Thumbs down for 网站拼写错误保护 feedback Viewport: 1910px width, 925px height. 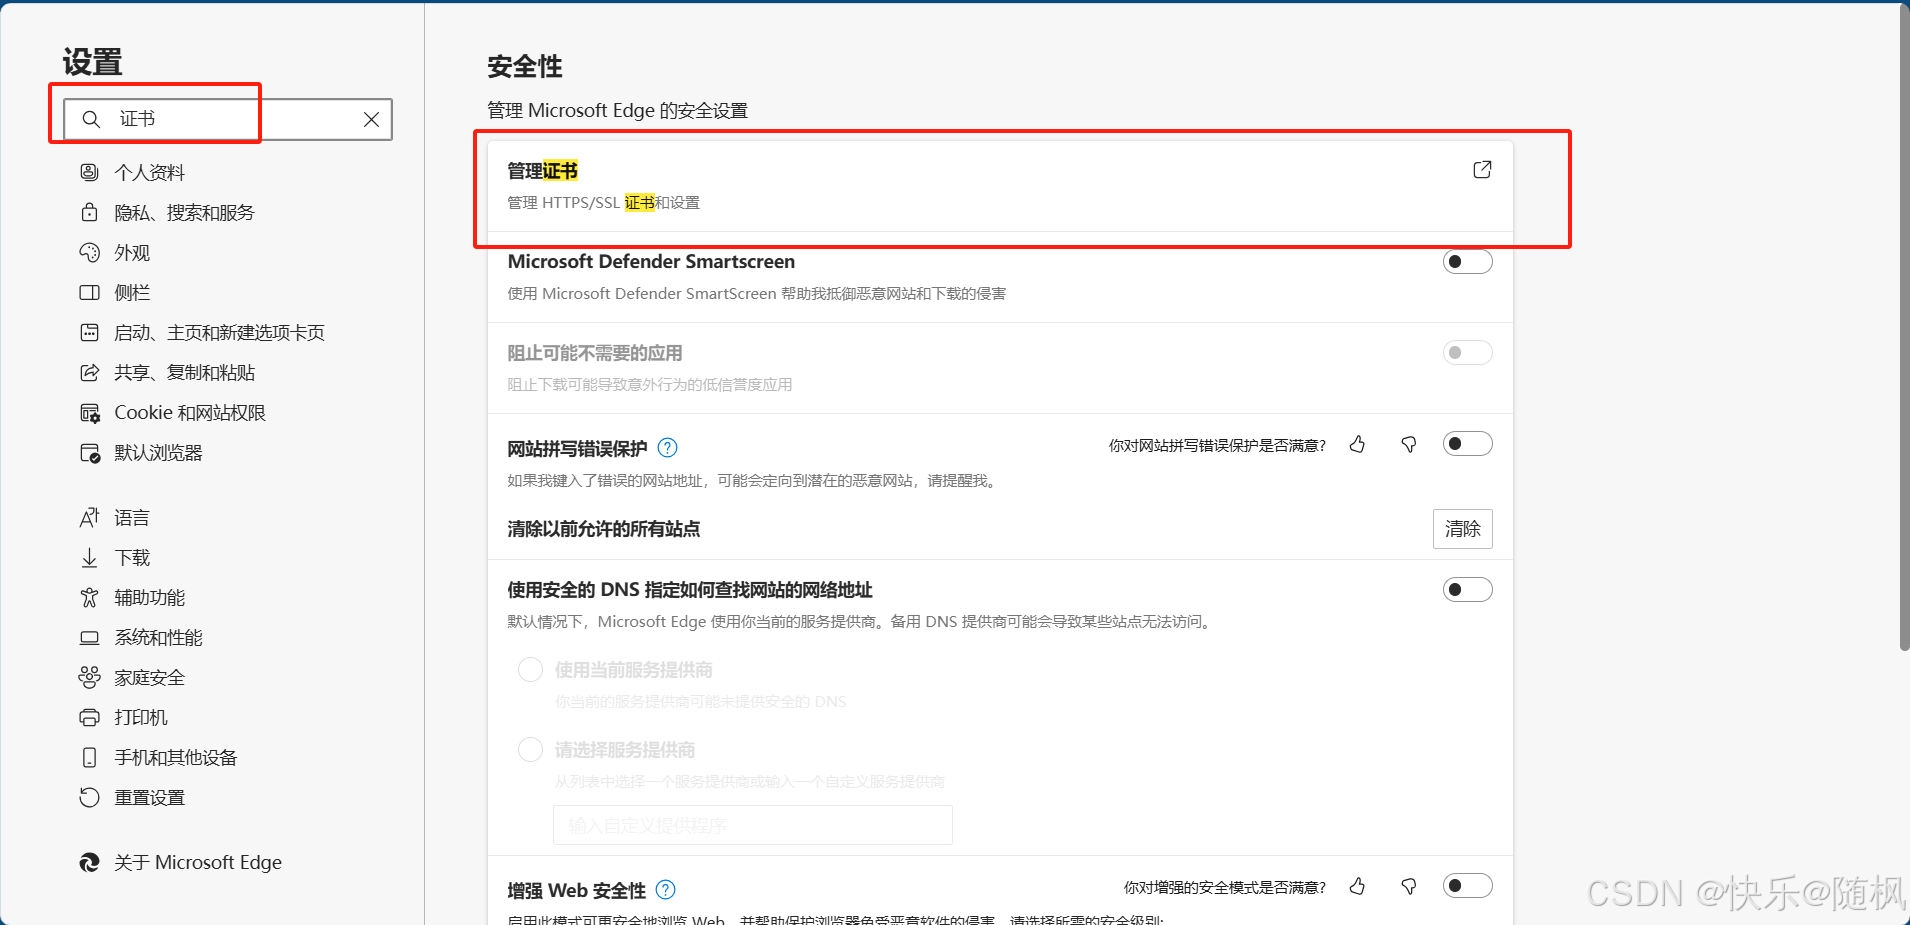(1409, 445)
